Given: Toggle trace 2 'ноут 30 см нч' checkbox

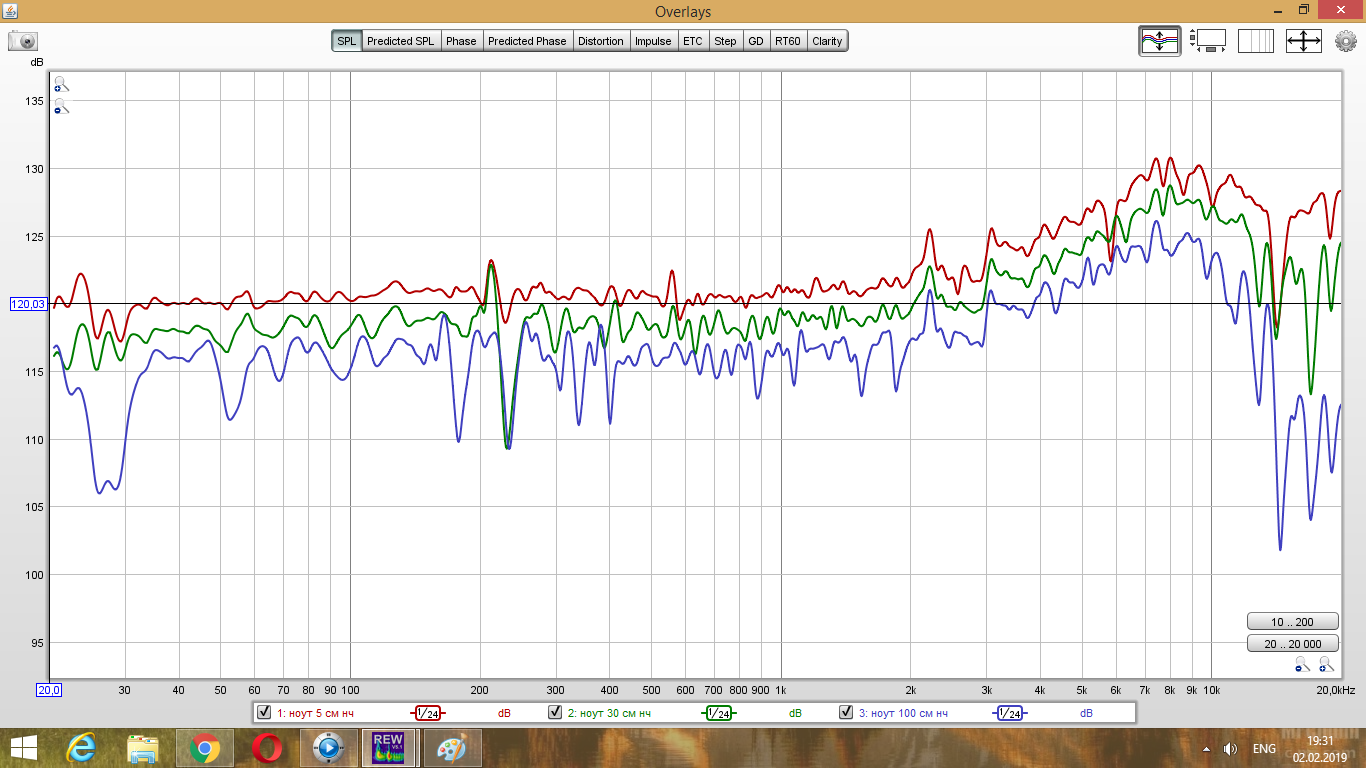Looking at the screenshot, I should [x=555, y=712].
